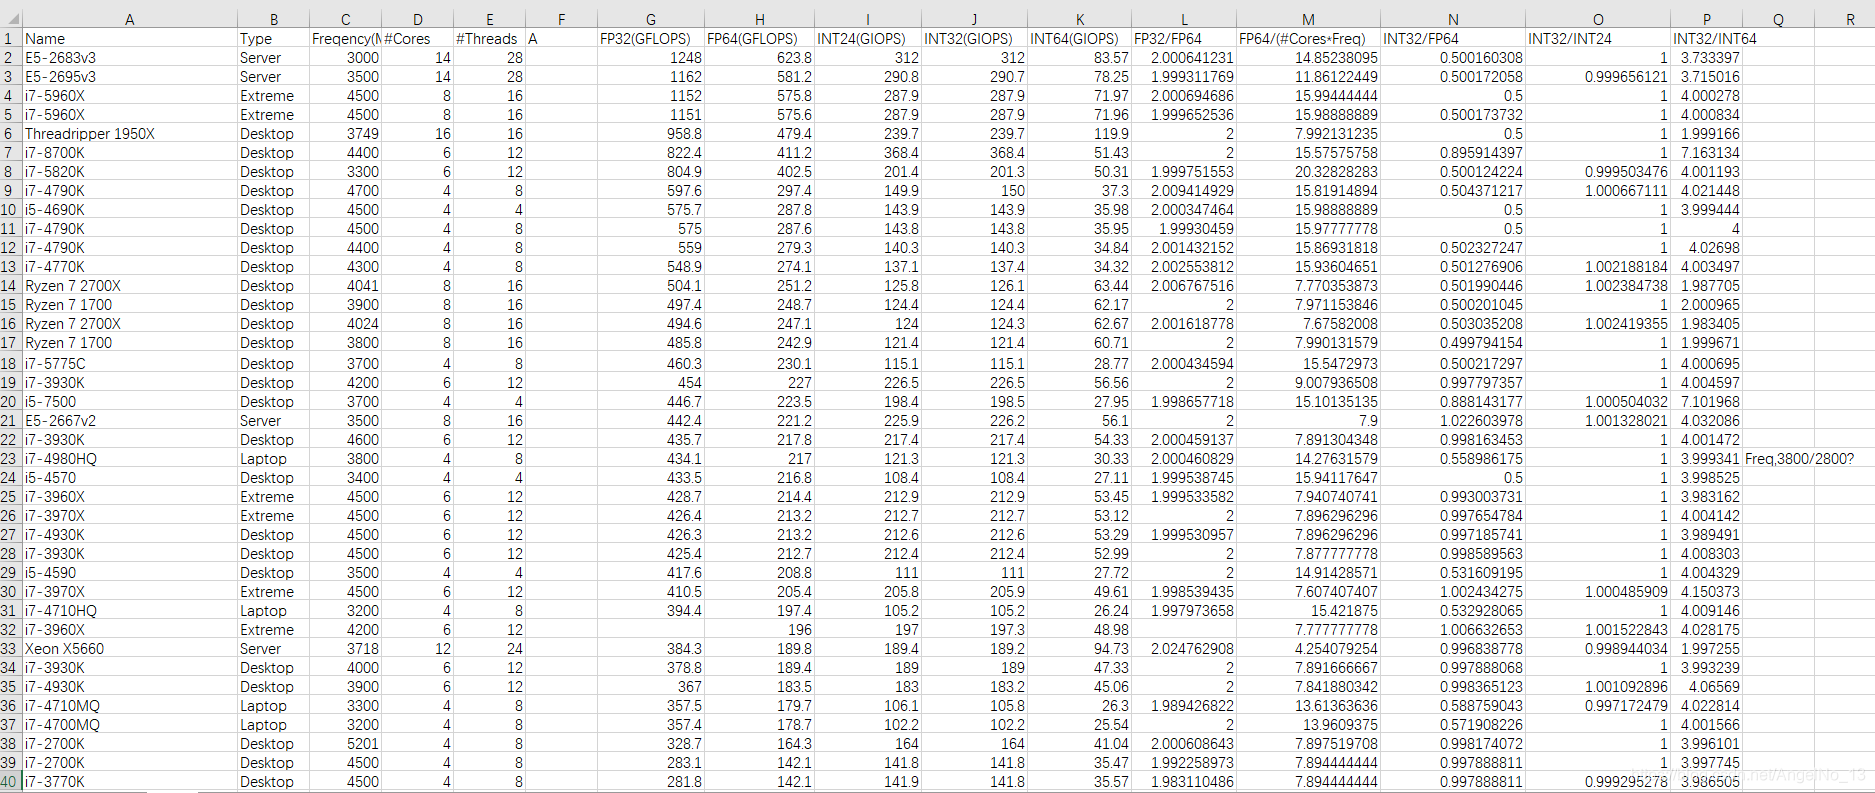This screenshot has width=1875, height=793.
Task: Select column G header
Action: pyautogui.click(x=650, y=19)
